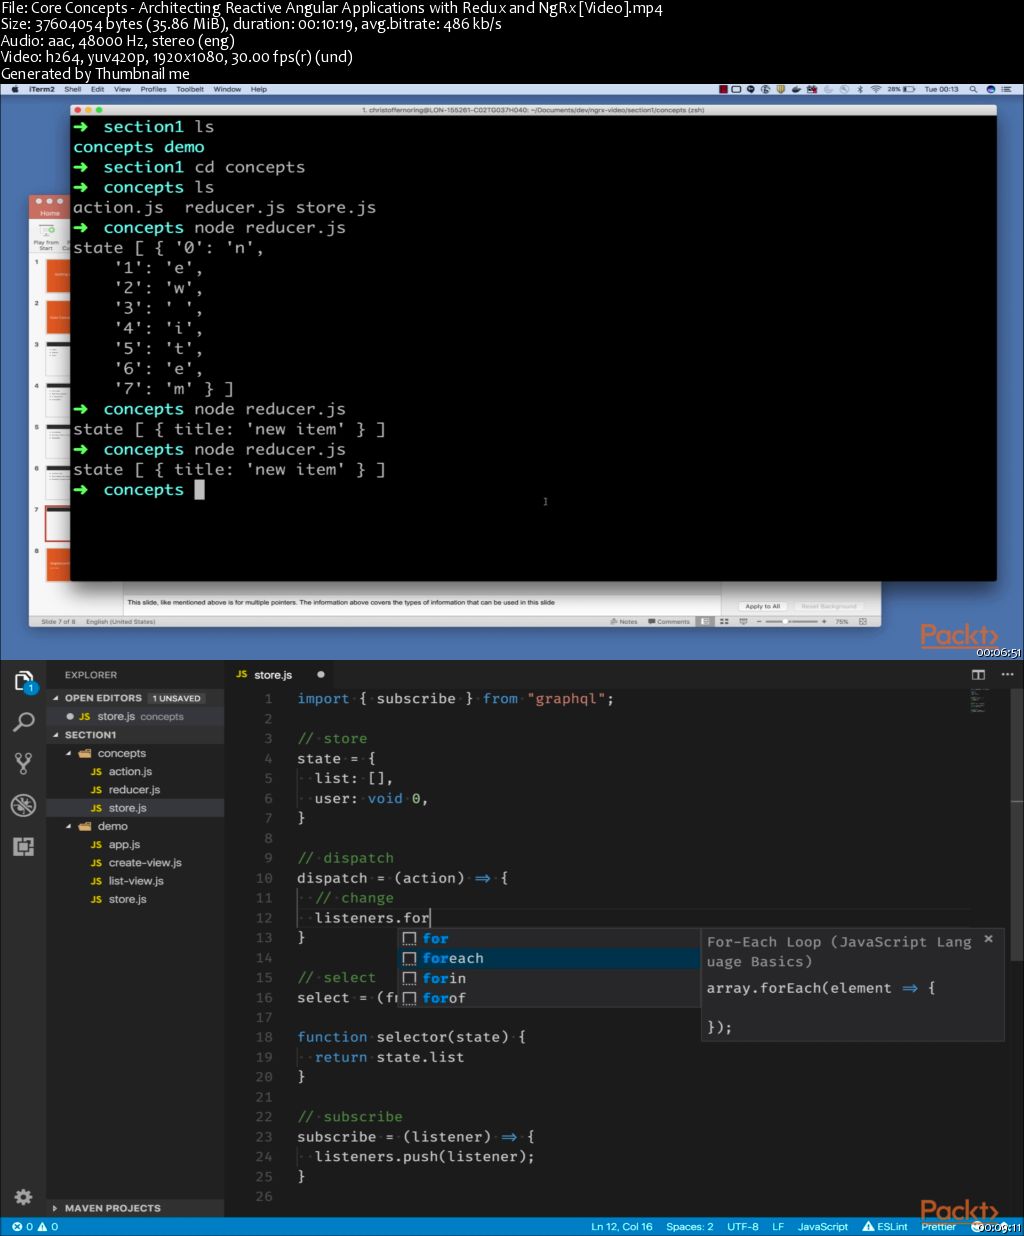This screenshot has width=1024, height=1236.
Task: Click the Notes button in PowerPoint status bar
Action: [624, 621]
